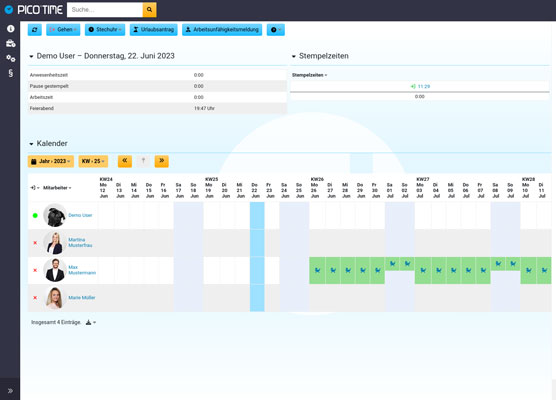Click Max Mustermann vacation icon on 08 Jul
The height and width of the screenshot is (400, 556).
[x=498, y=263]
